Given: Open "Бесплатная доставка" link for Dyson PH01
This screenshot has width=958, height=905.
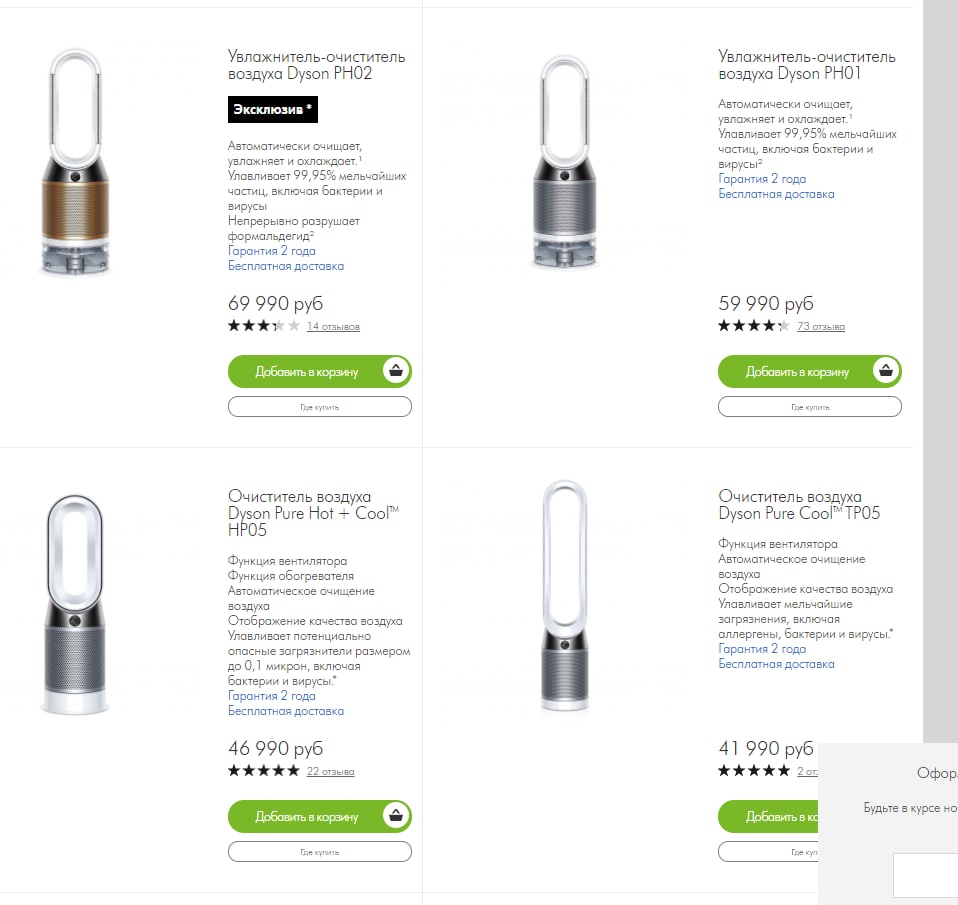Looking at the screenshot, I should click(x=776, y=194).
